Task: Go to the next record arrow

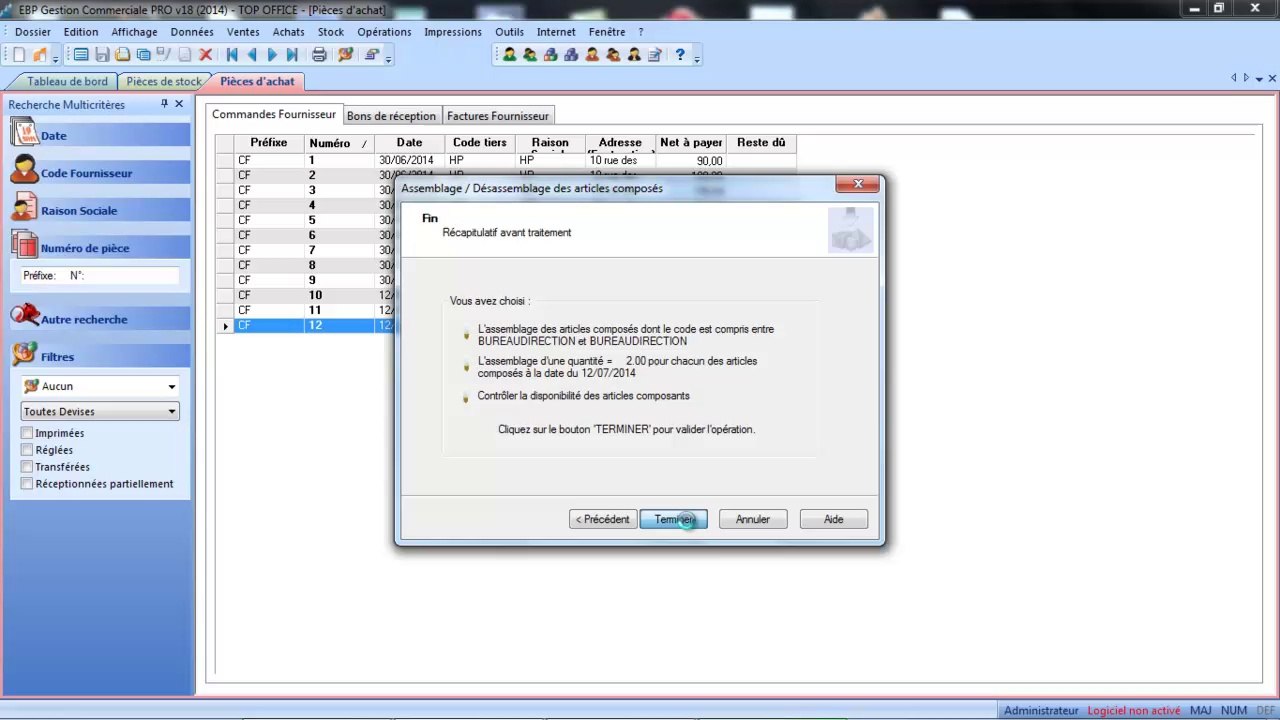Action: click(x=272, y=55)
